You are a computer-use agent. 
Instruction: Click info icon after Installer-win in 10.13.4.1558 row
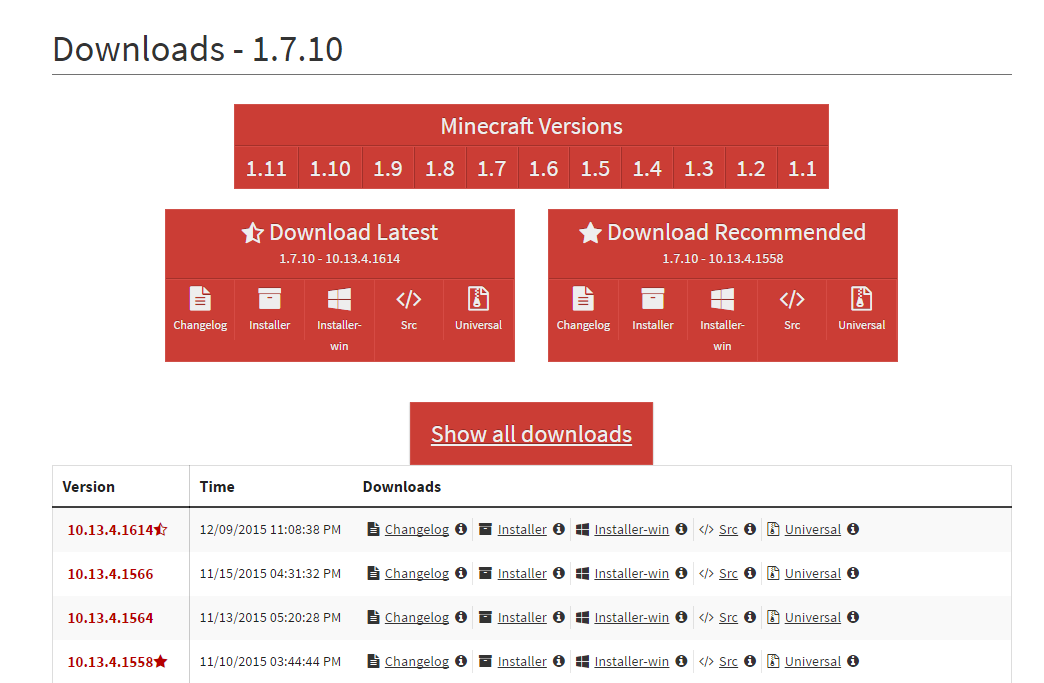point(681,661)
